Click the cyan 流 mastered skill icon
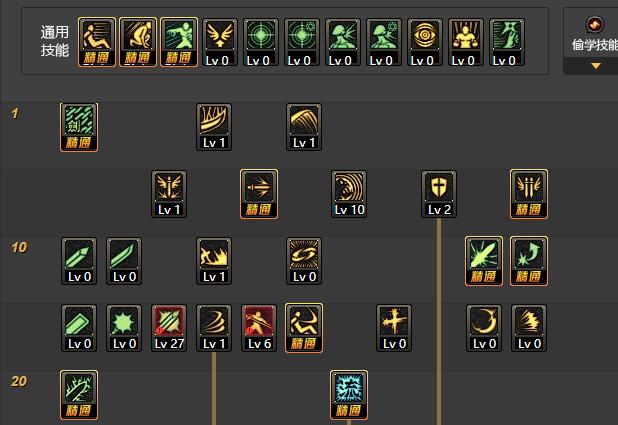Screen dimensions: 618x425 point(349,395)
